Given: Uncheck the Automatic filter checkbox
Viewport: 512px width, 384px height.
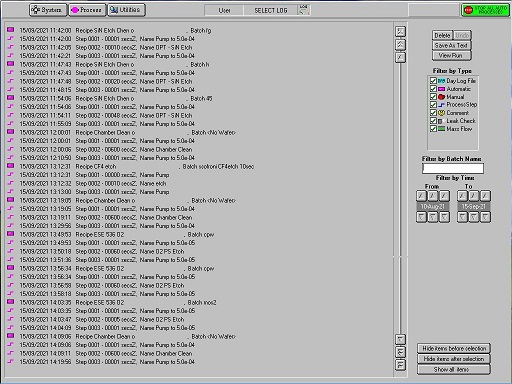Looking at the screenshot, I should pyautogui.click(x=433, y=89).
